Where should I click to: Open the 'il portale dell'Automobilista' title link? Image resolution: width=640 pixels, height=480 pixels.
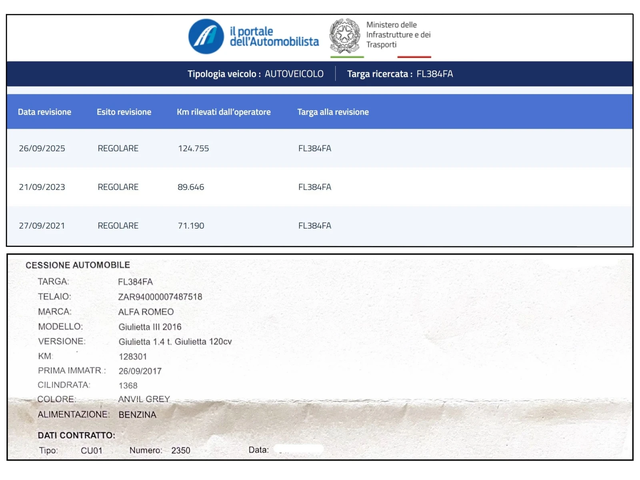pos(274,36)
